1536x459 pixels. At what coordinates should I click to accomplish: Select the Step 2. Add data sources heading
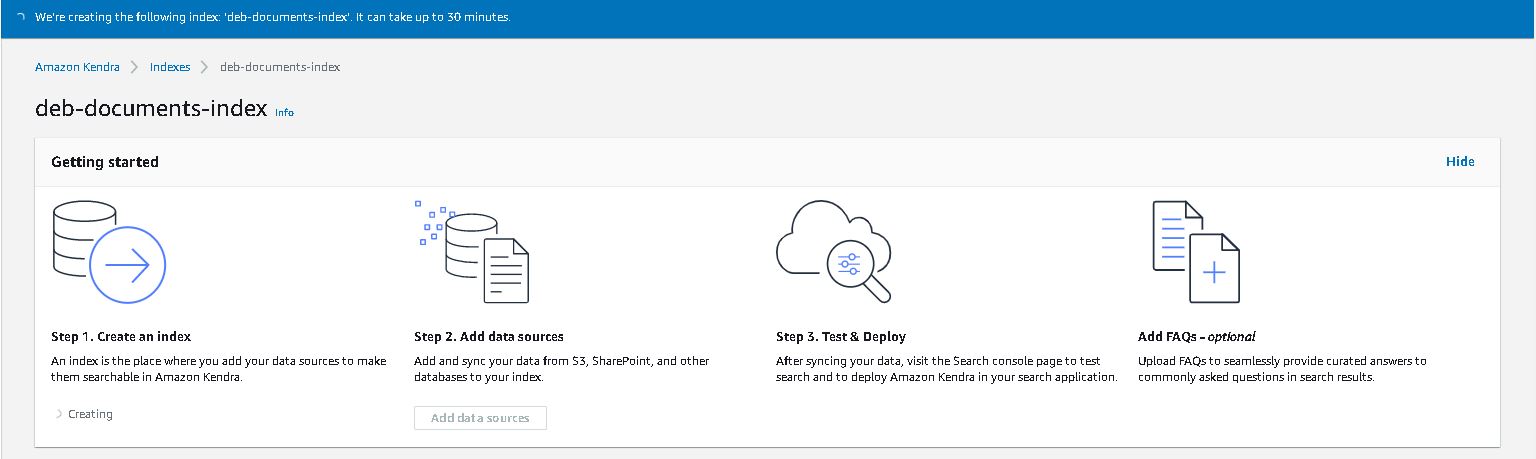click(489, 337)
